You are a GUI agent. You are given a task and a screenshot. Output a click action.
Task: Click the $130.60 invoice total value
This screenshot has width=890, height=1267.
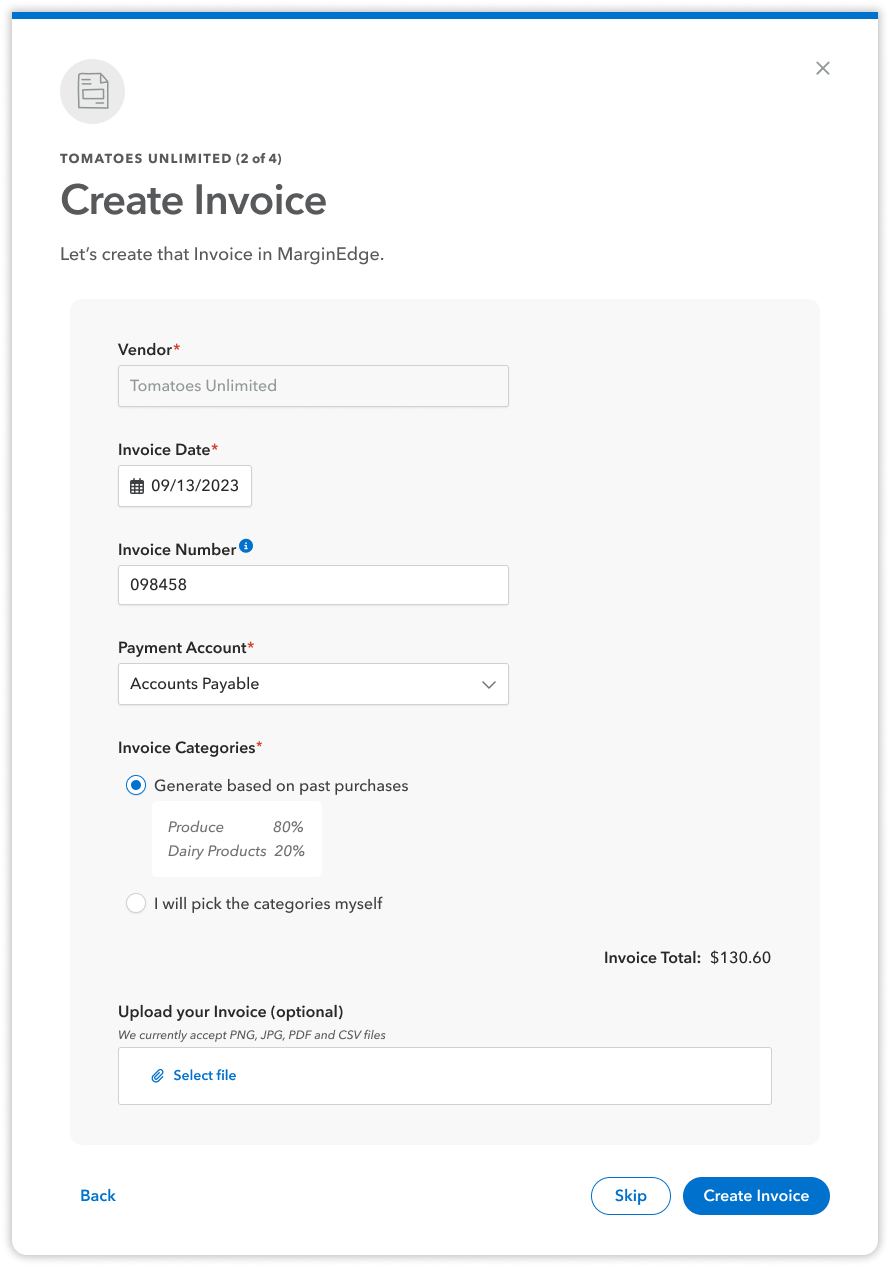(x=741, y=958)
